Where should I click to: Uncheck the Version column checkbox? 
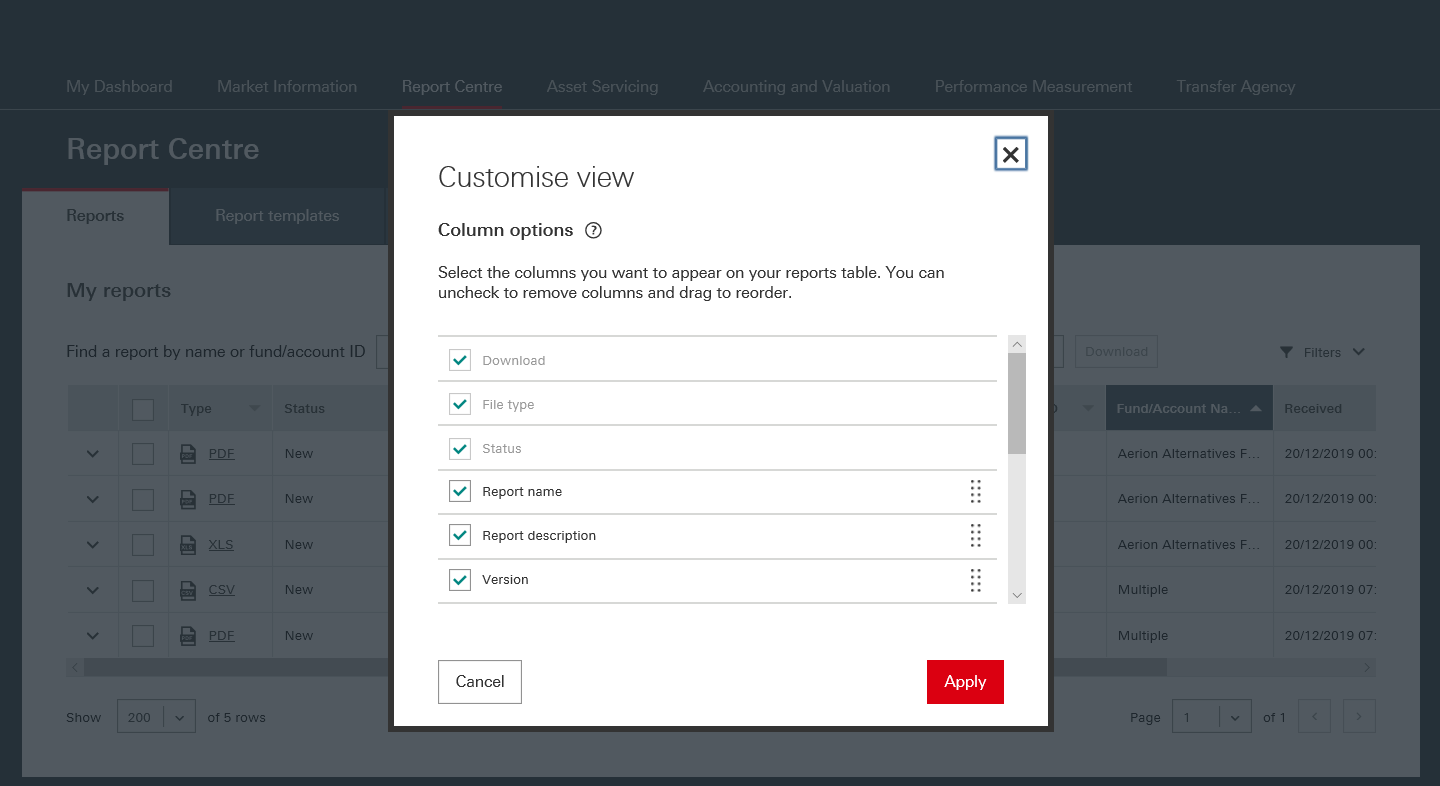[x=460, y=580]
